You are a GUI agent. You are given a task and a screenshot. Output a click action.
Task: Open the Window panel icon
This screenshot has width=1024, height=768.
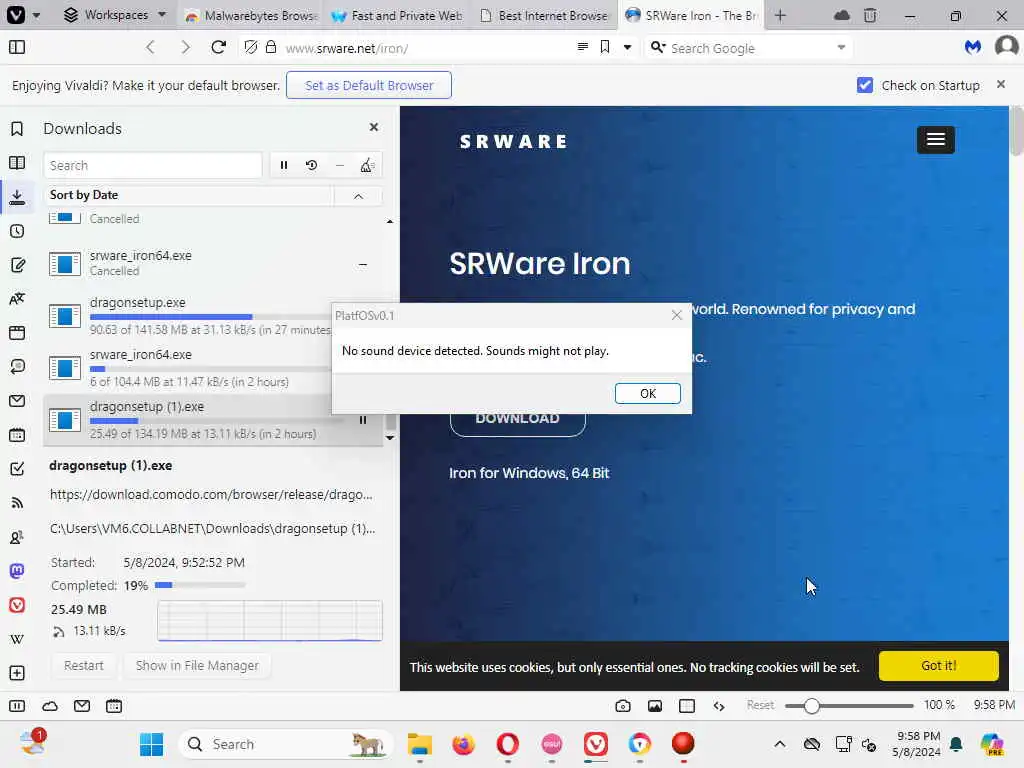click(17, 332)
